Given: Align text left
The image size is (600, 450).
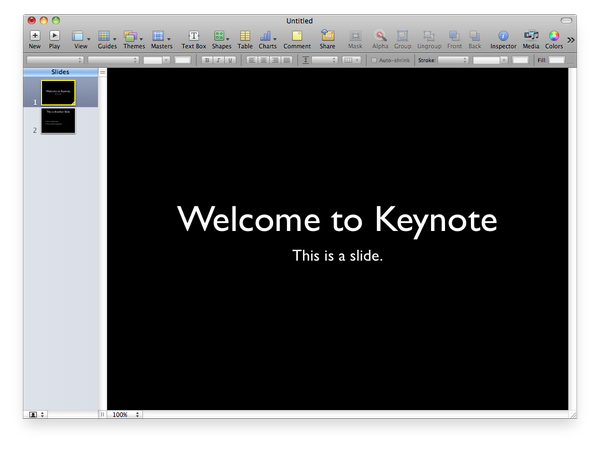Looking at the screenshot, I should coord(251,60).
